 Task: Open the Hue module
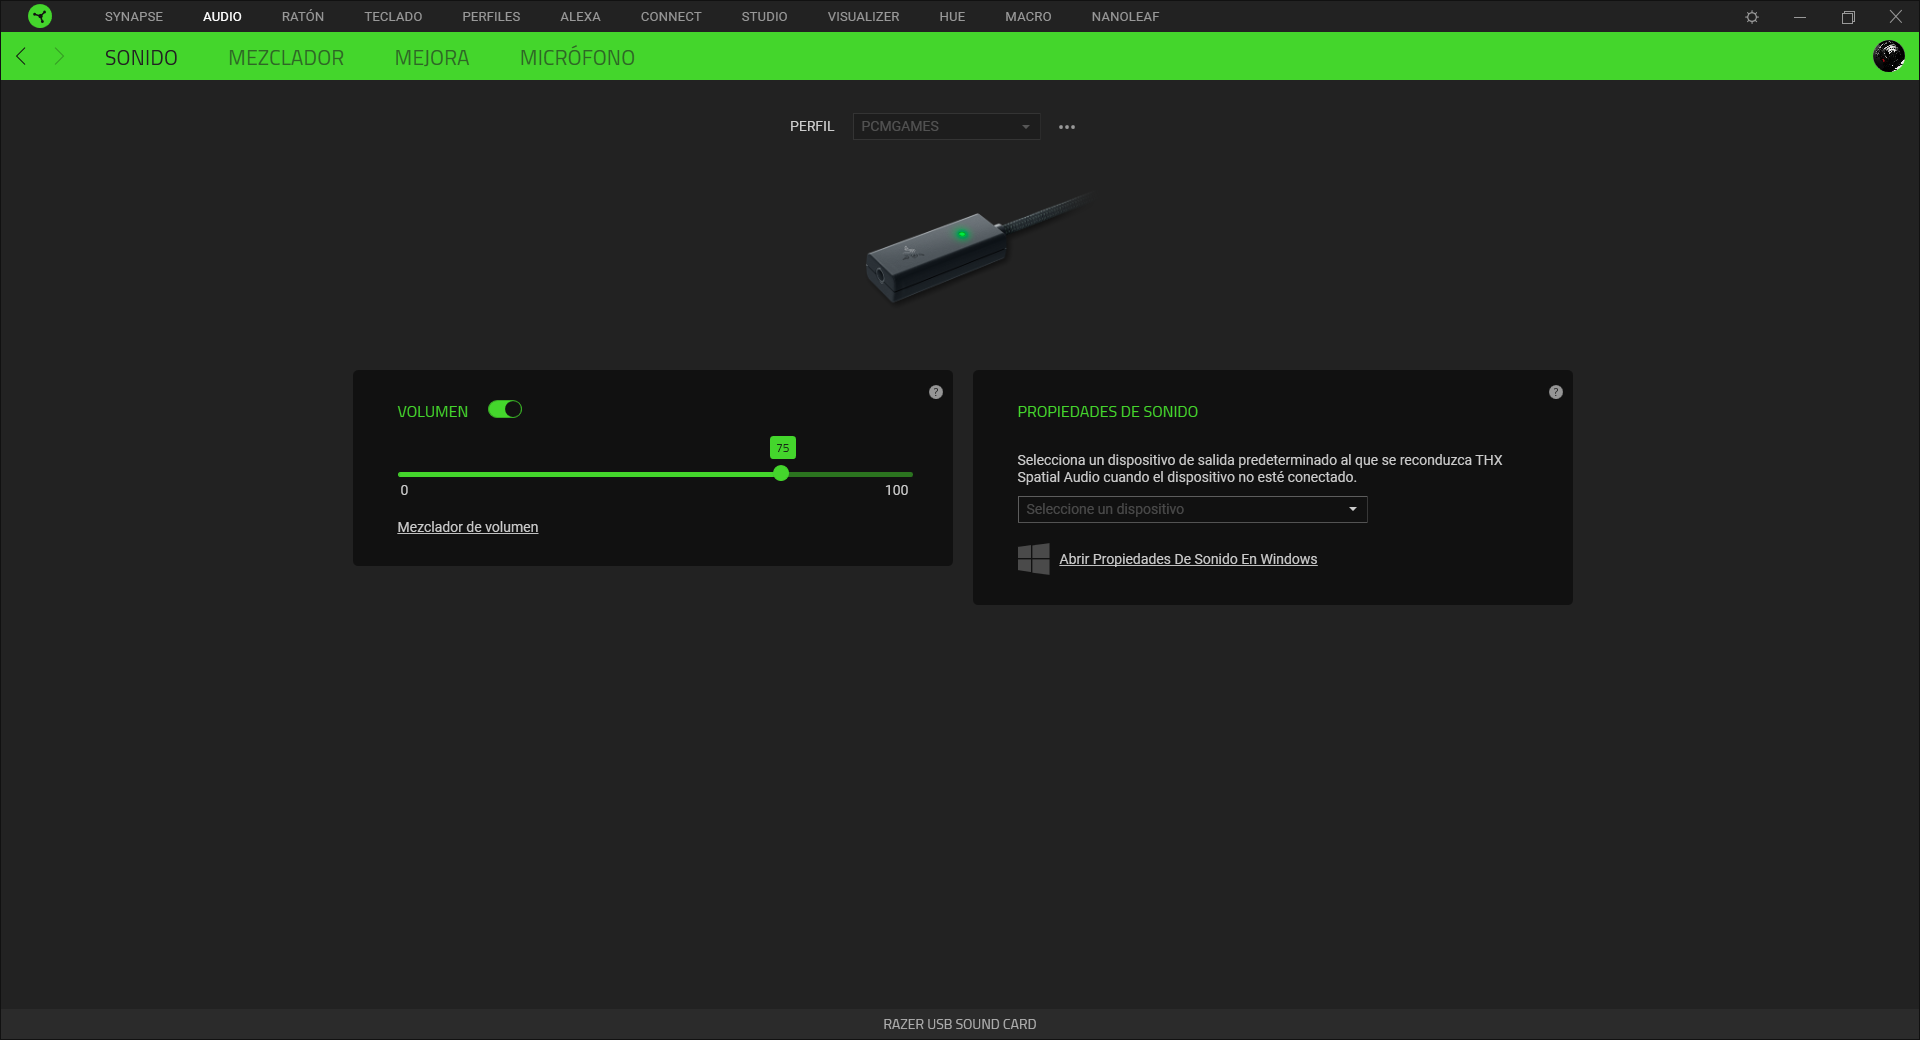952,17
